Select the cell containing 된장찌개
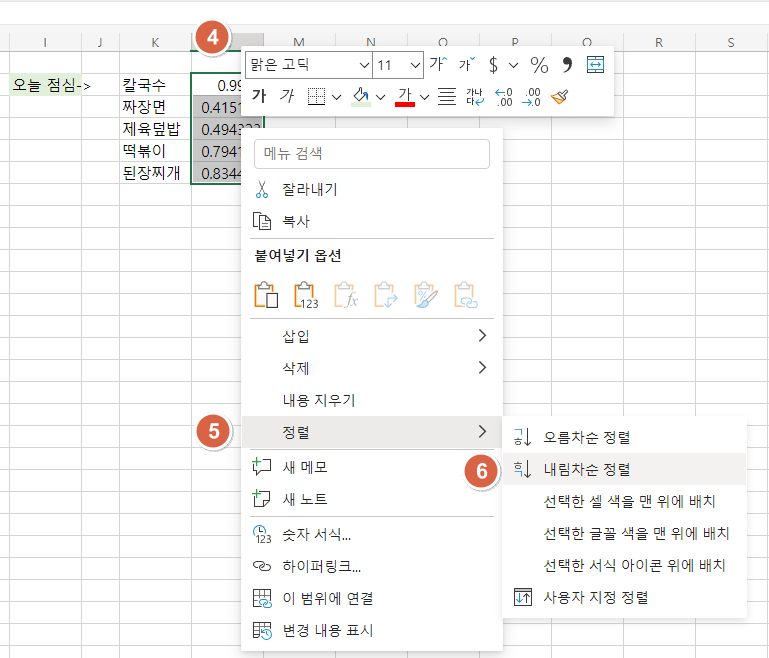Screen dimensions: 769x658 pos(155,173)
